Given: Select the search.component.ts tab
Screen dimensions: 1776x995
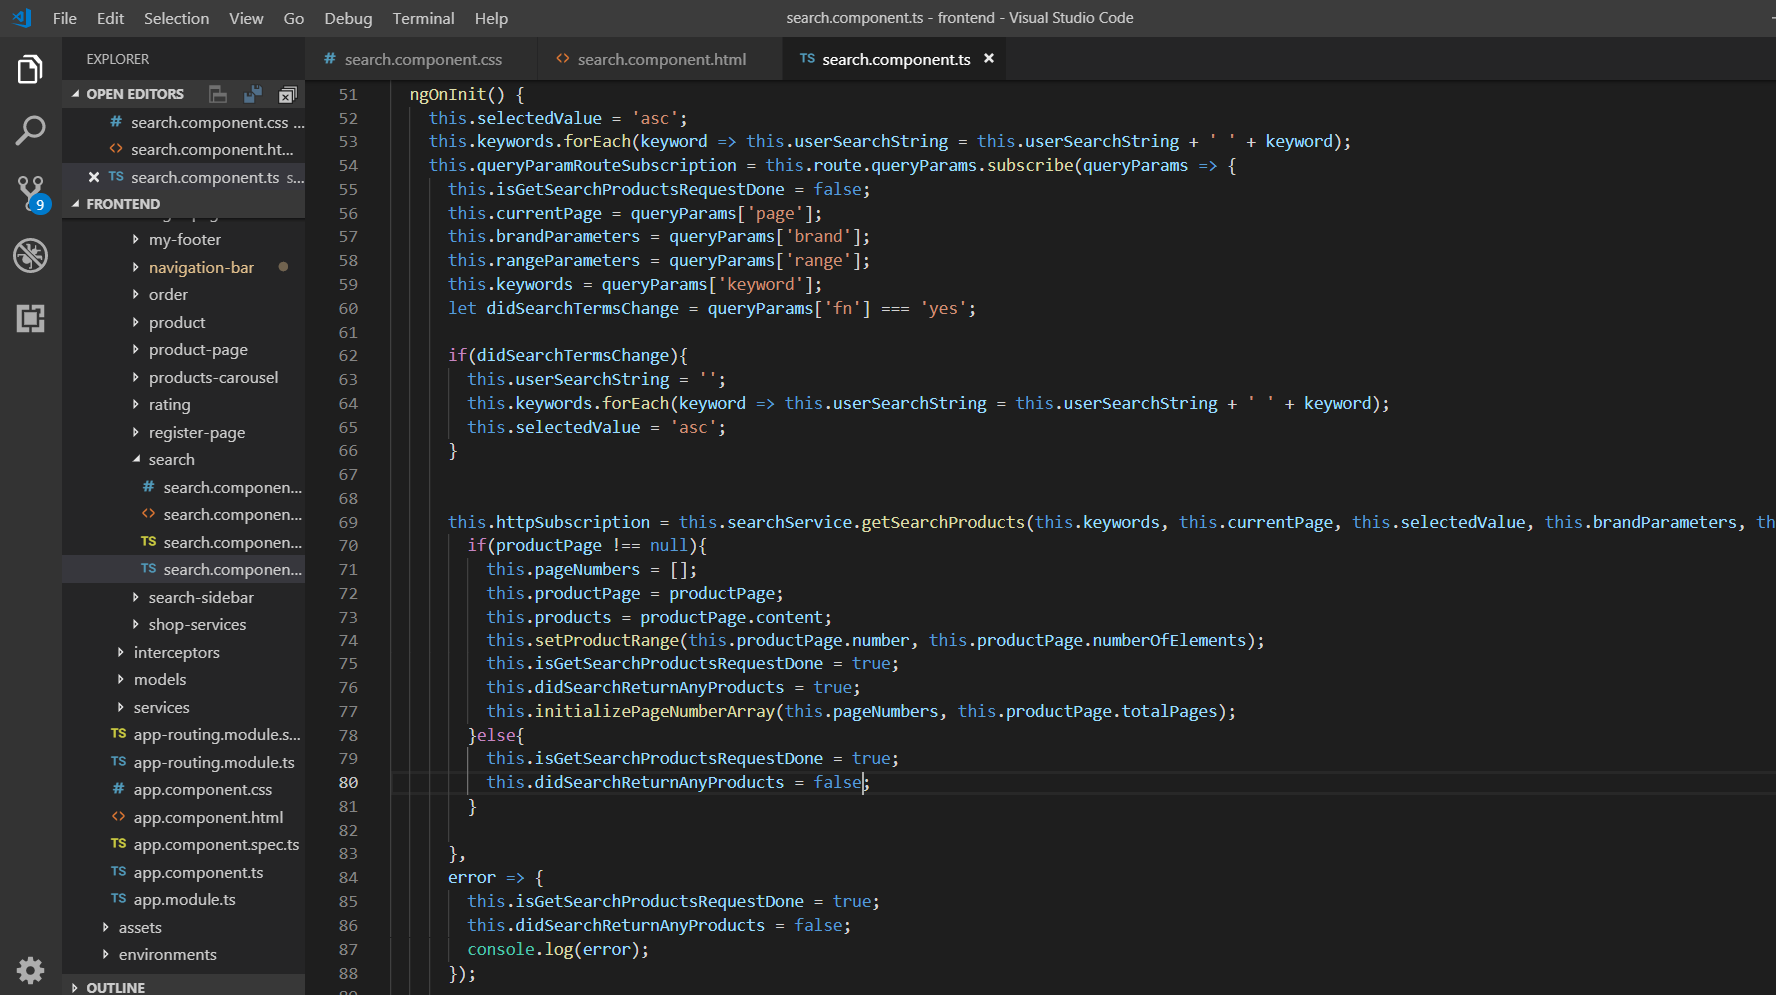Looking at the screenshot, I should click(x=896, y=59).
